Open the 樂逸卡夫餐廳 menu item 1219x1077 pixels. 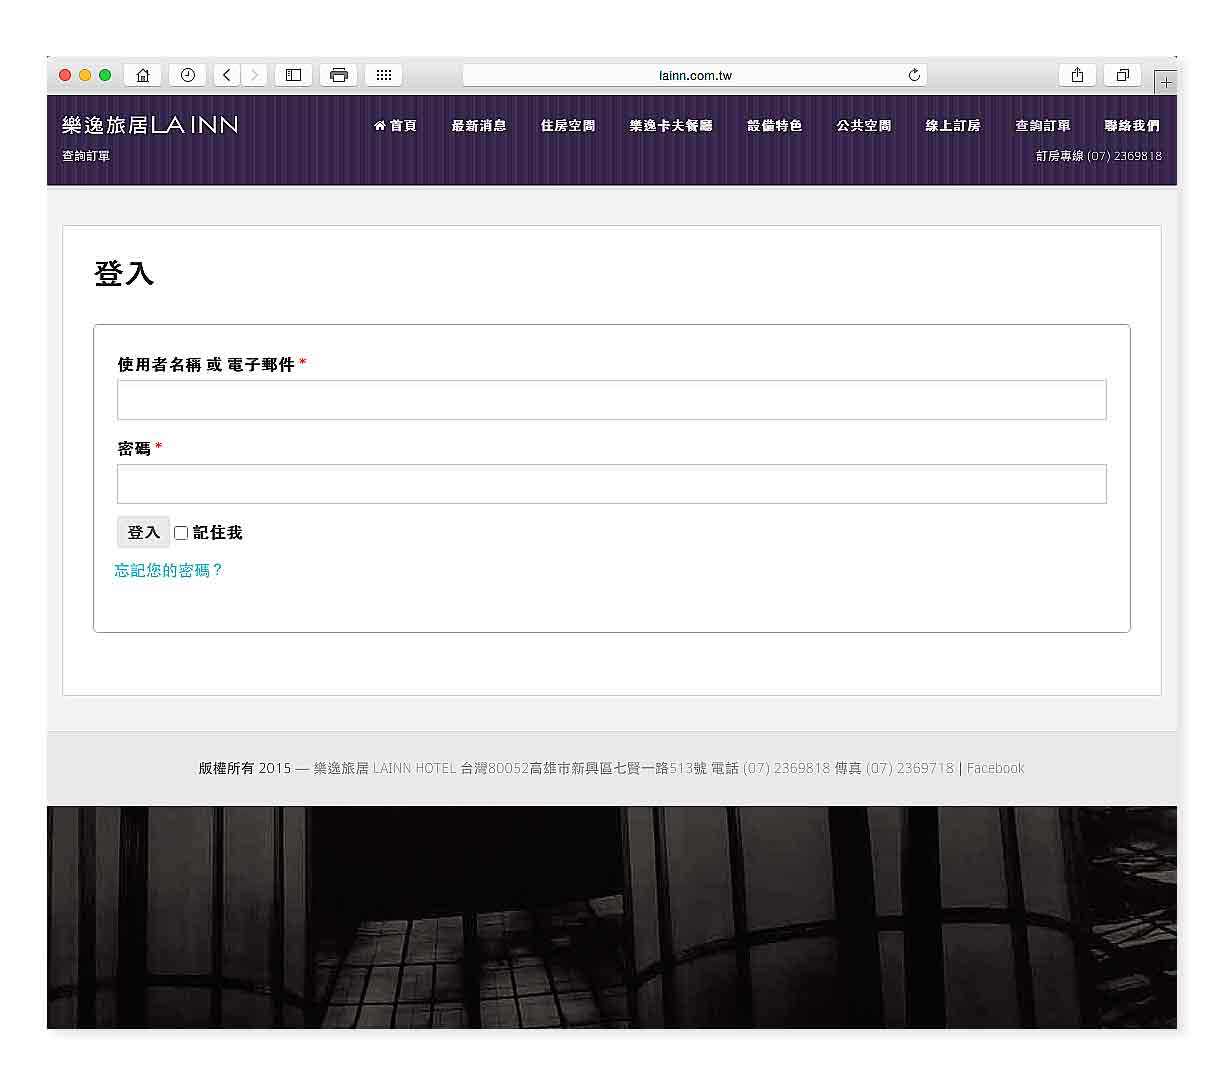point(671,126)
